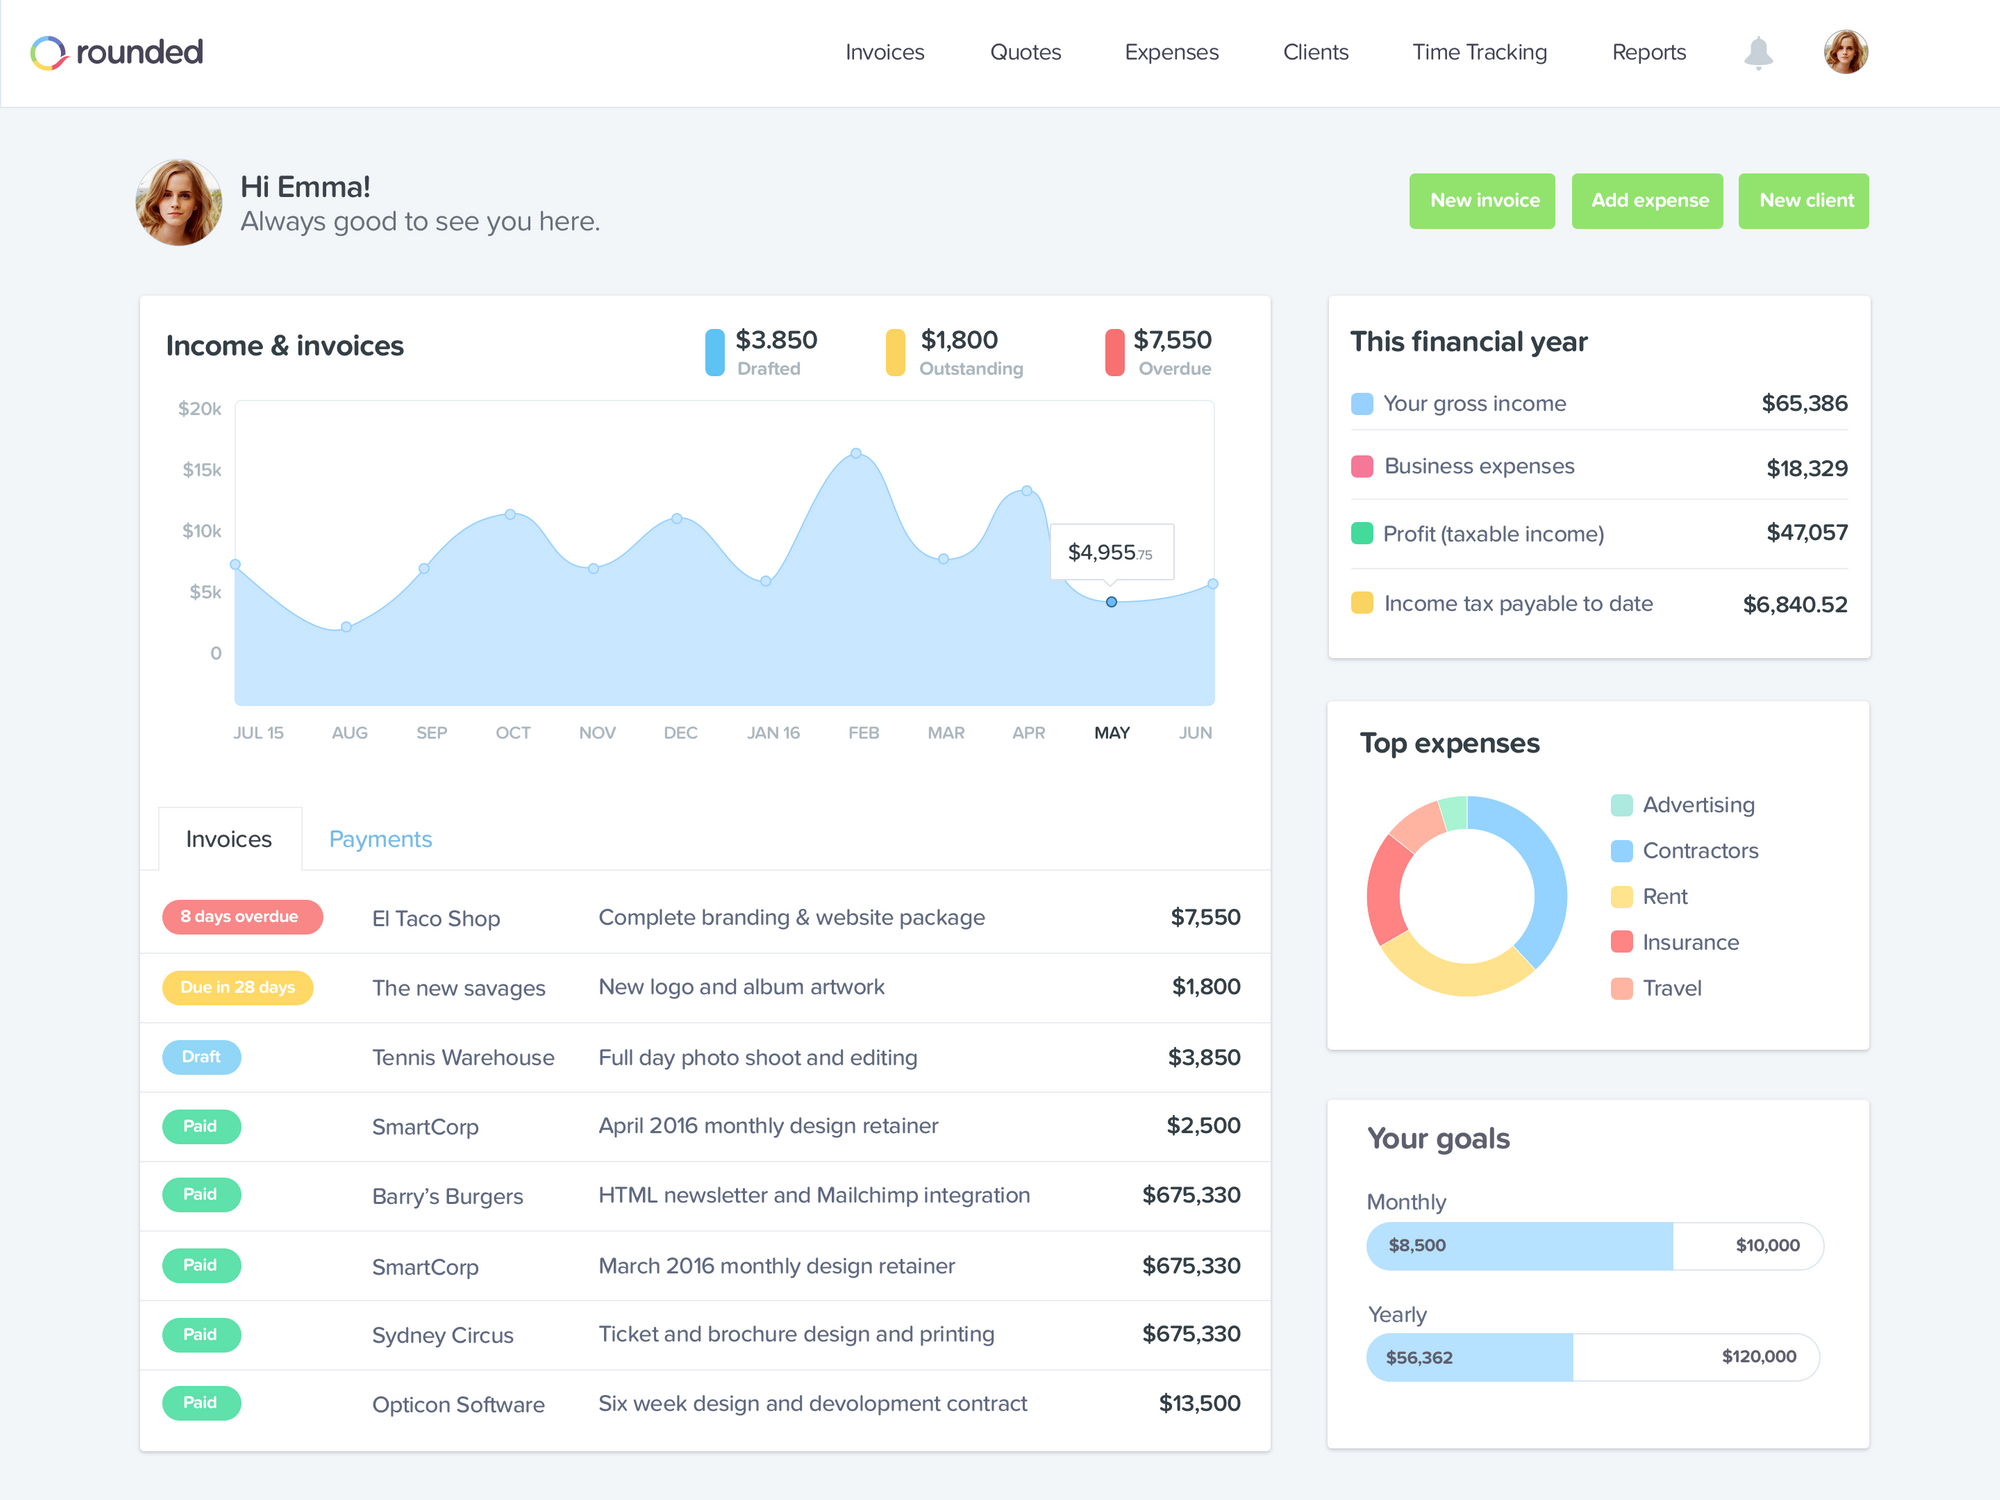Select the Invoices tab
The width and height of the screenshot is (2000, 1500).
(x=229, y=839)
